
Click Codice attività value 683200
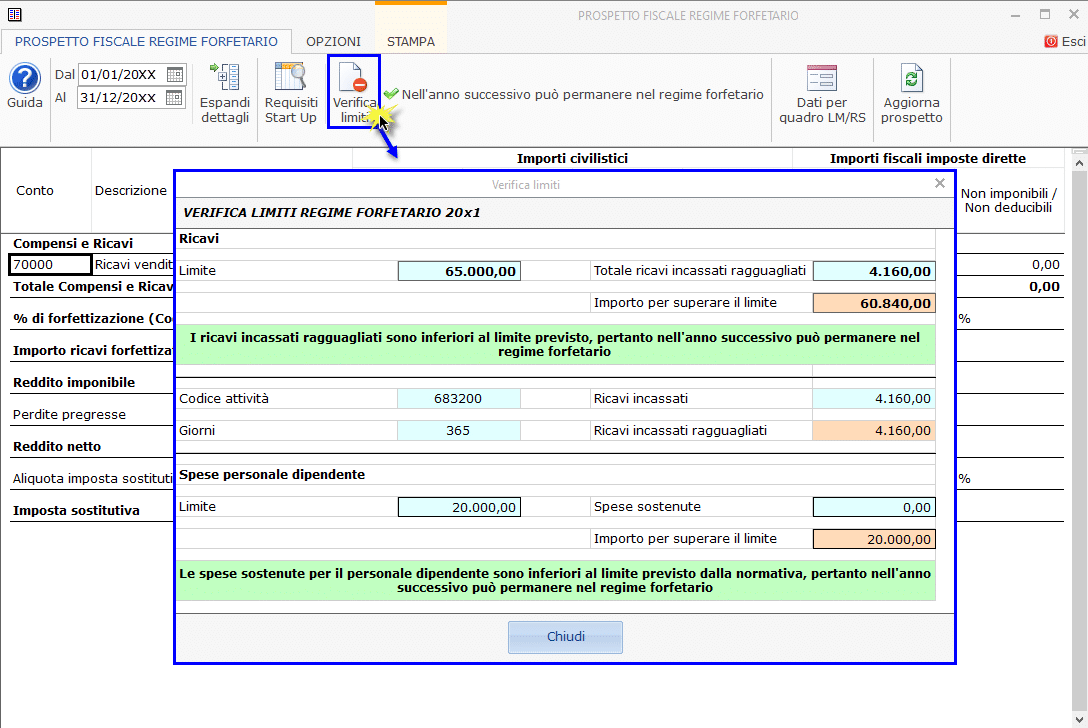(x=459, y=398)
